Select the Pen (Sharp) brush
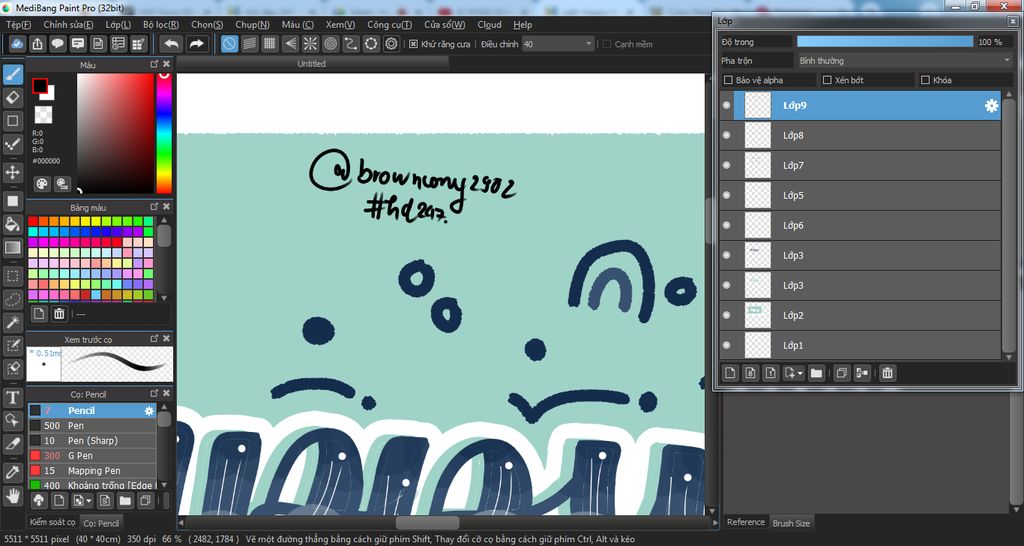The image size is (1024, 546). click(92, 440)
